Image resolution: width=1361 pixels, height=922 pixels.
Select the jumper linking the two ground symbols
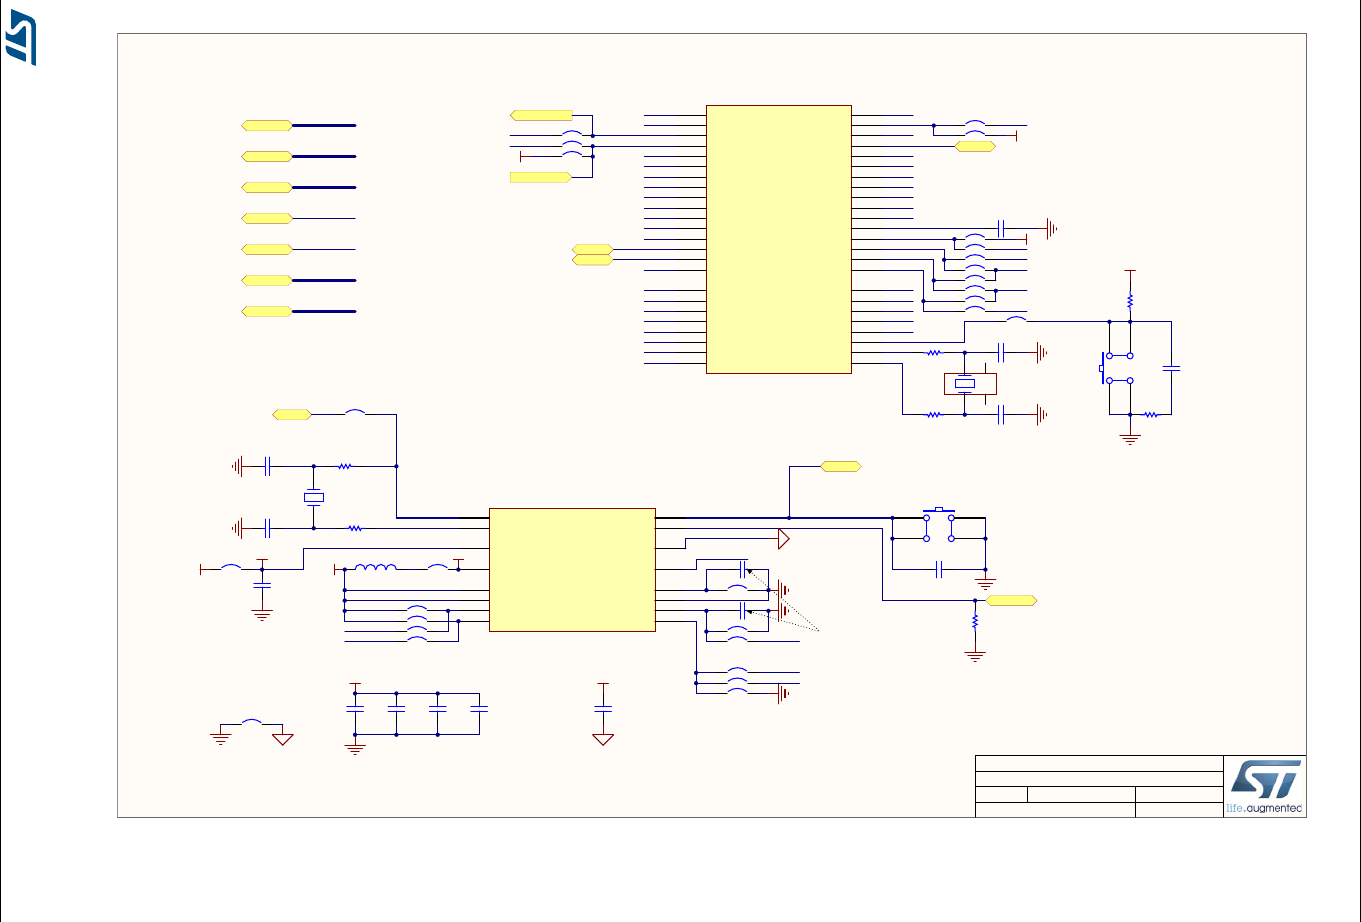tap(252, 722)
